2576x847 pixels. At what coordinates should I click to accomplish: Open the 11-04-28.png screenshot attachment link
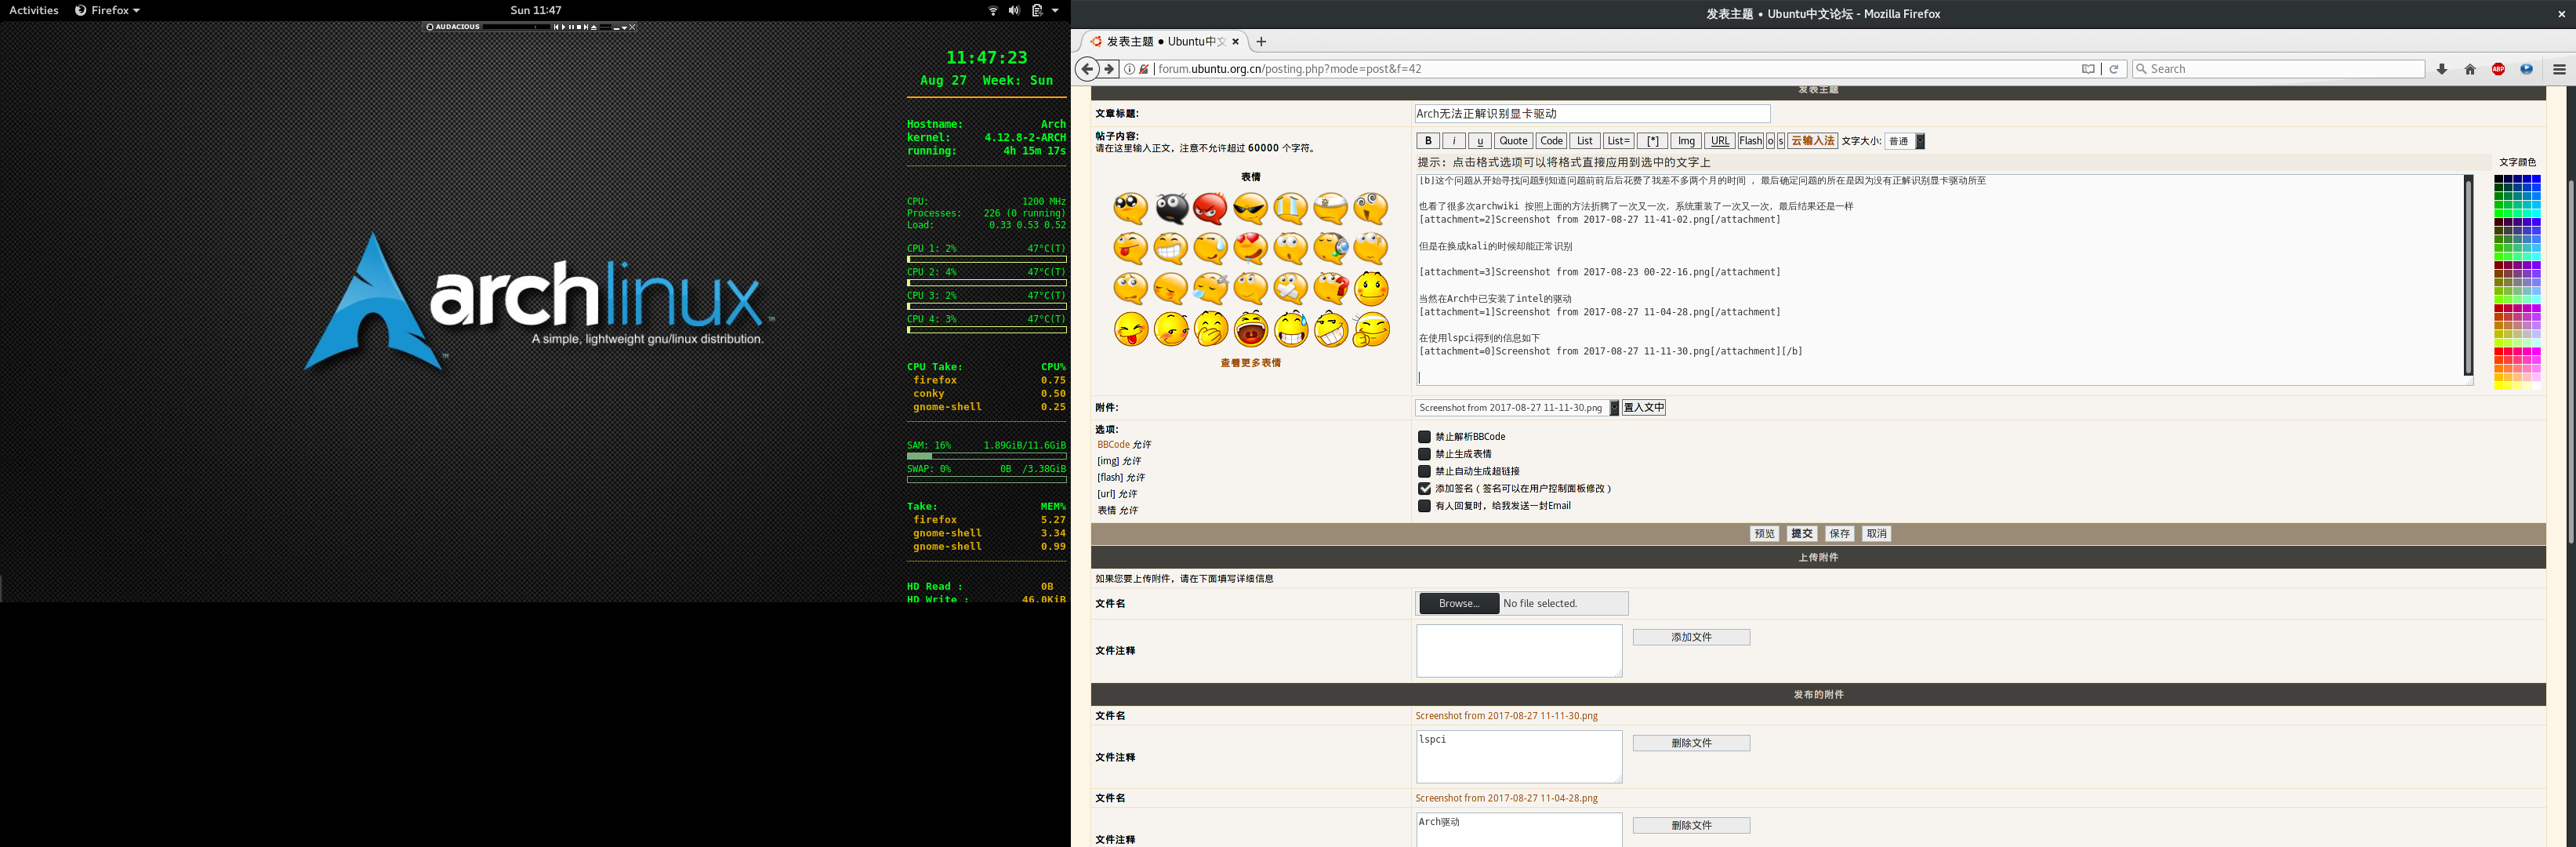(1506, 798)
